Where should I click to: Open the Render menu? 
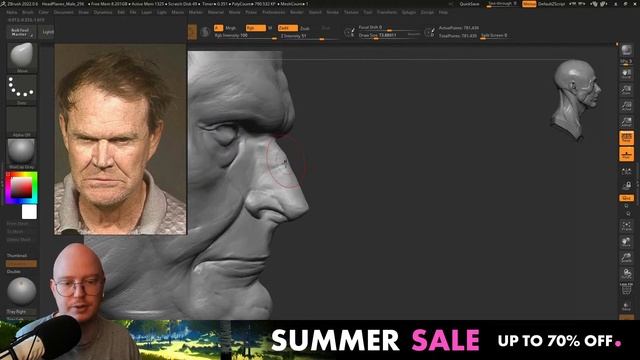(x=297, y=12)
